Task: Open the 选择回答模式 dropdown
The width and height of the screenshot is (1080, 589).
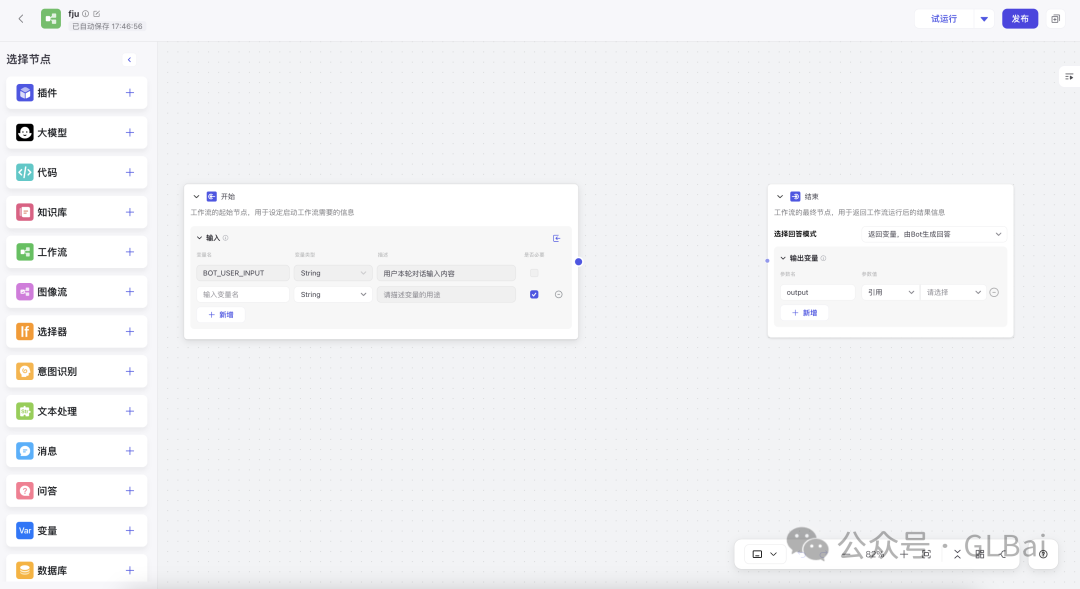Action: pos(934,234)
